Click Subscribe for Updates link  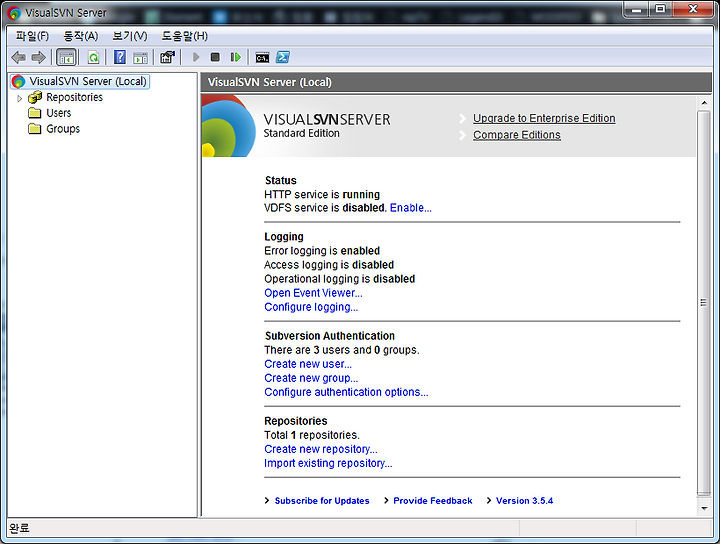click(x=322, y=501)
